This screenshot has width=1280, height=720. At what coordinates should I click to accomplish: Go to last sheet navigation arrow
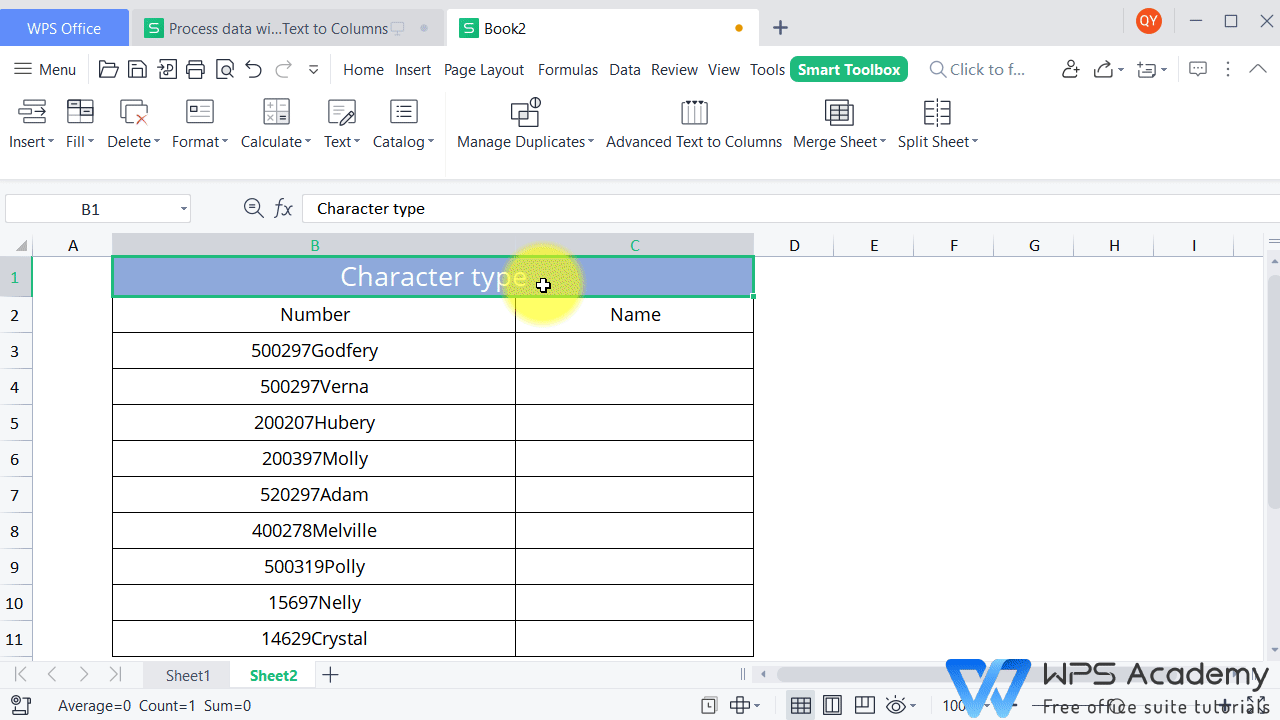[116, 675]
